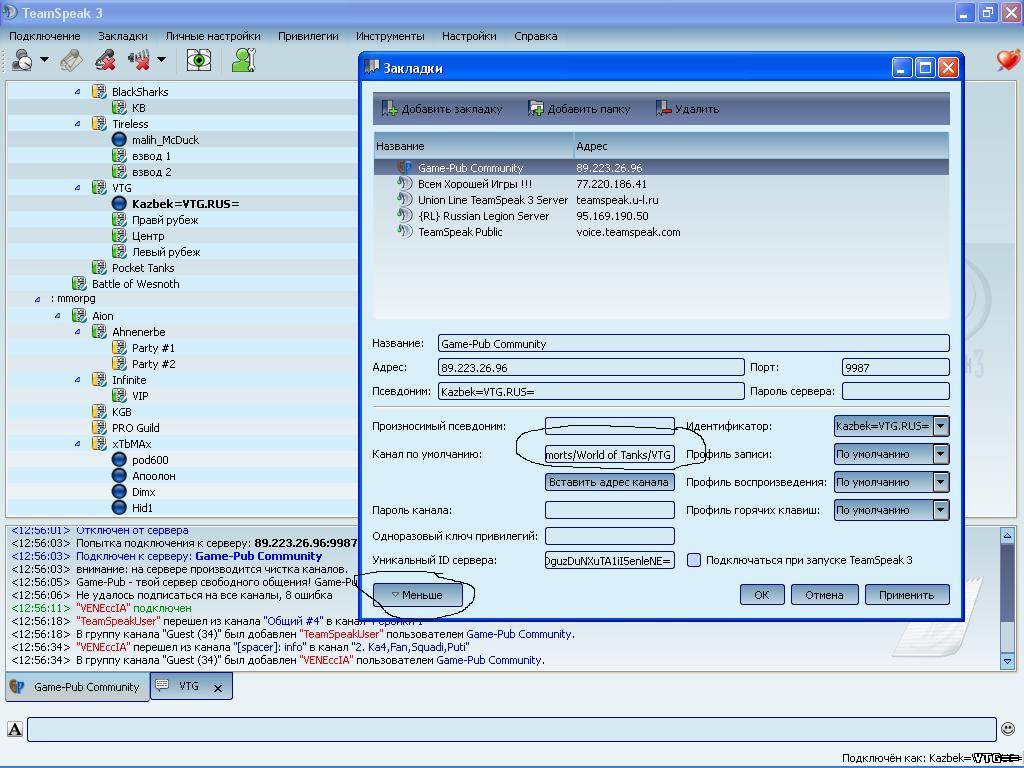Confirm bookmark with OK button
The image size is (1024, 768).
[x=762, y=595]
